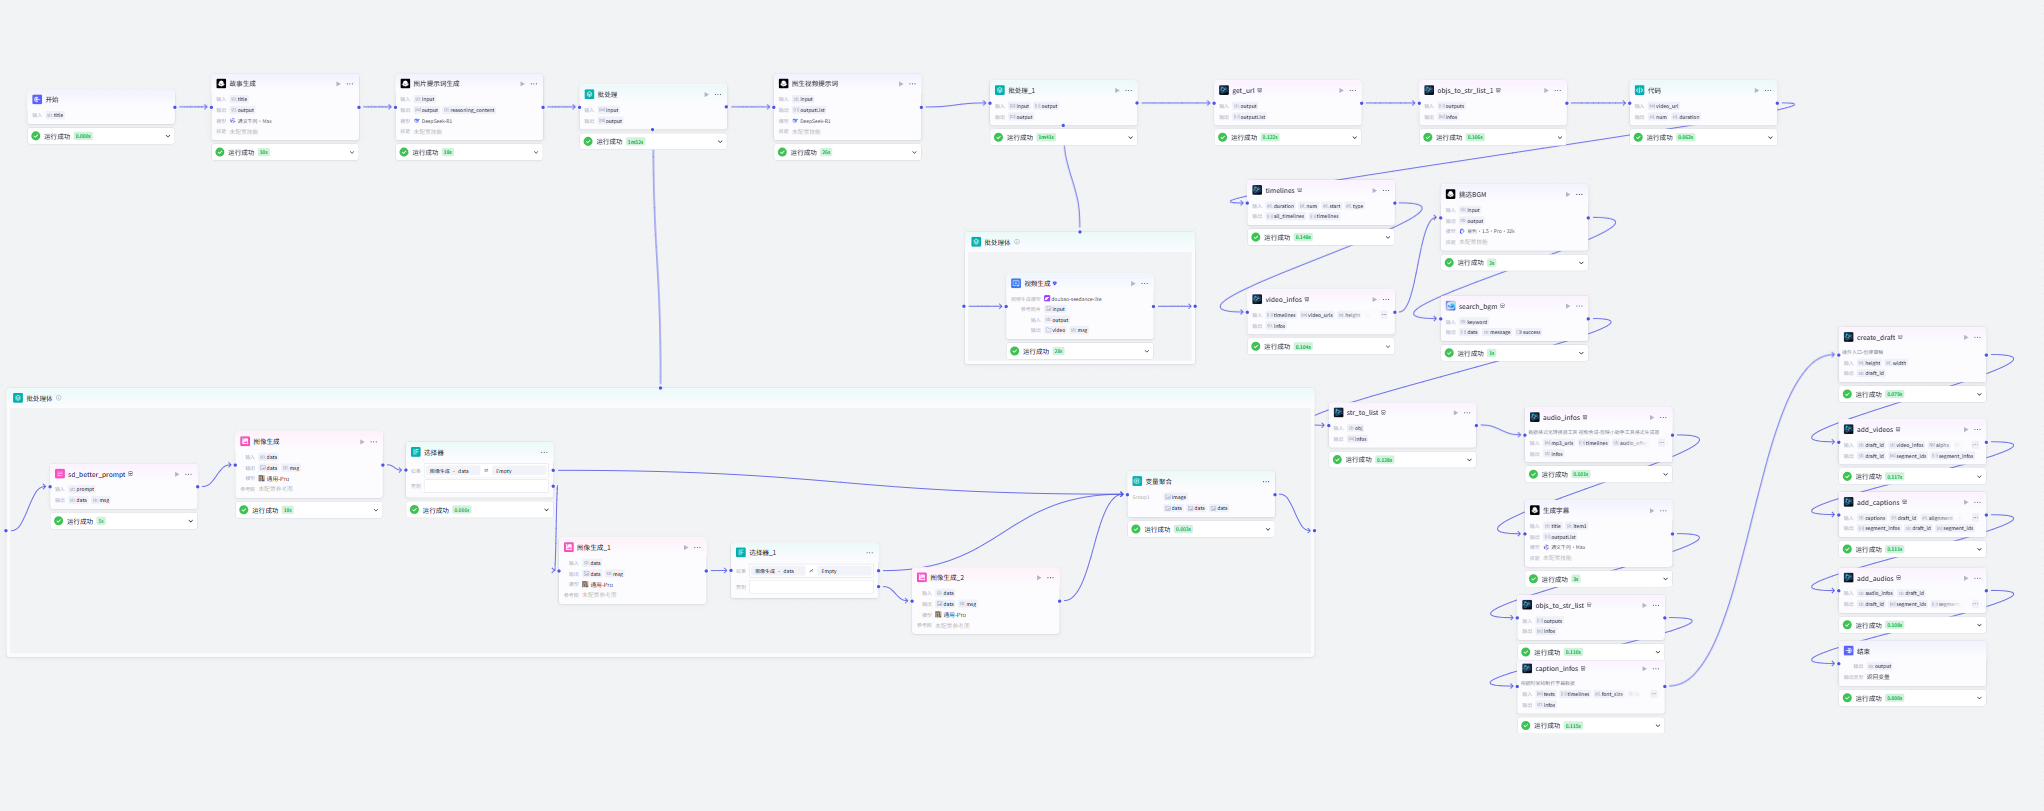Run the audio_infos node via play icon

point(1651,418)
